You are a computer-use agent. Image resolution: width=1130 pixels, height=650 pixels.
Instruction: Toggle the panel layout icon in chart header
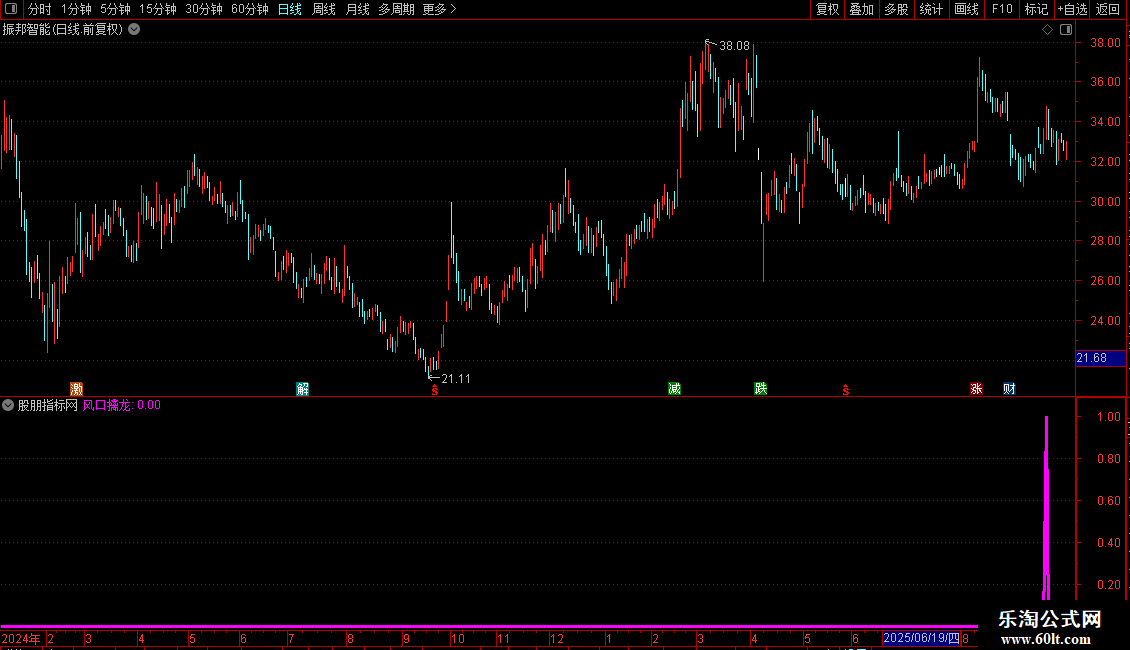1066,30
